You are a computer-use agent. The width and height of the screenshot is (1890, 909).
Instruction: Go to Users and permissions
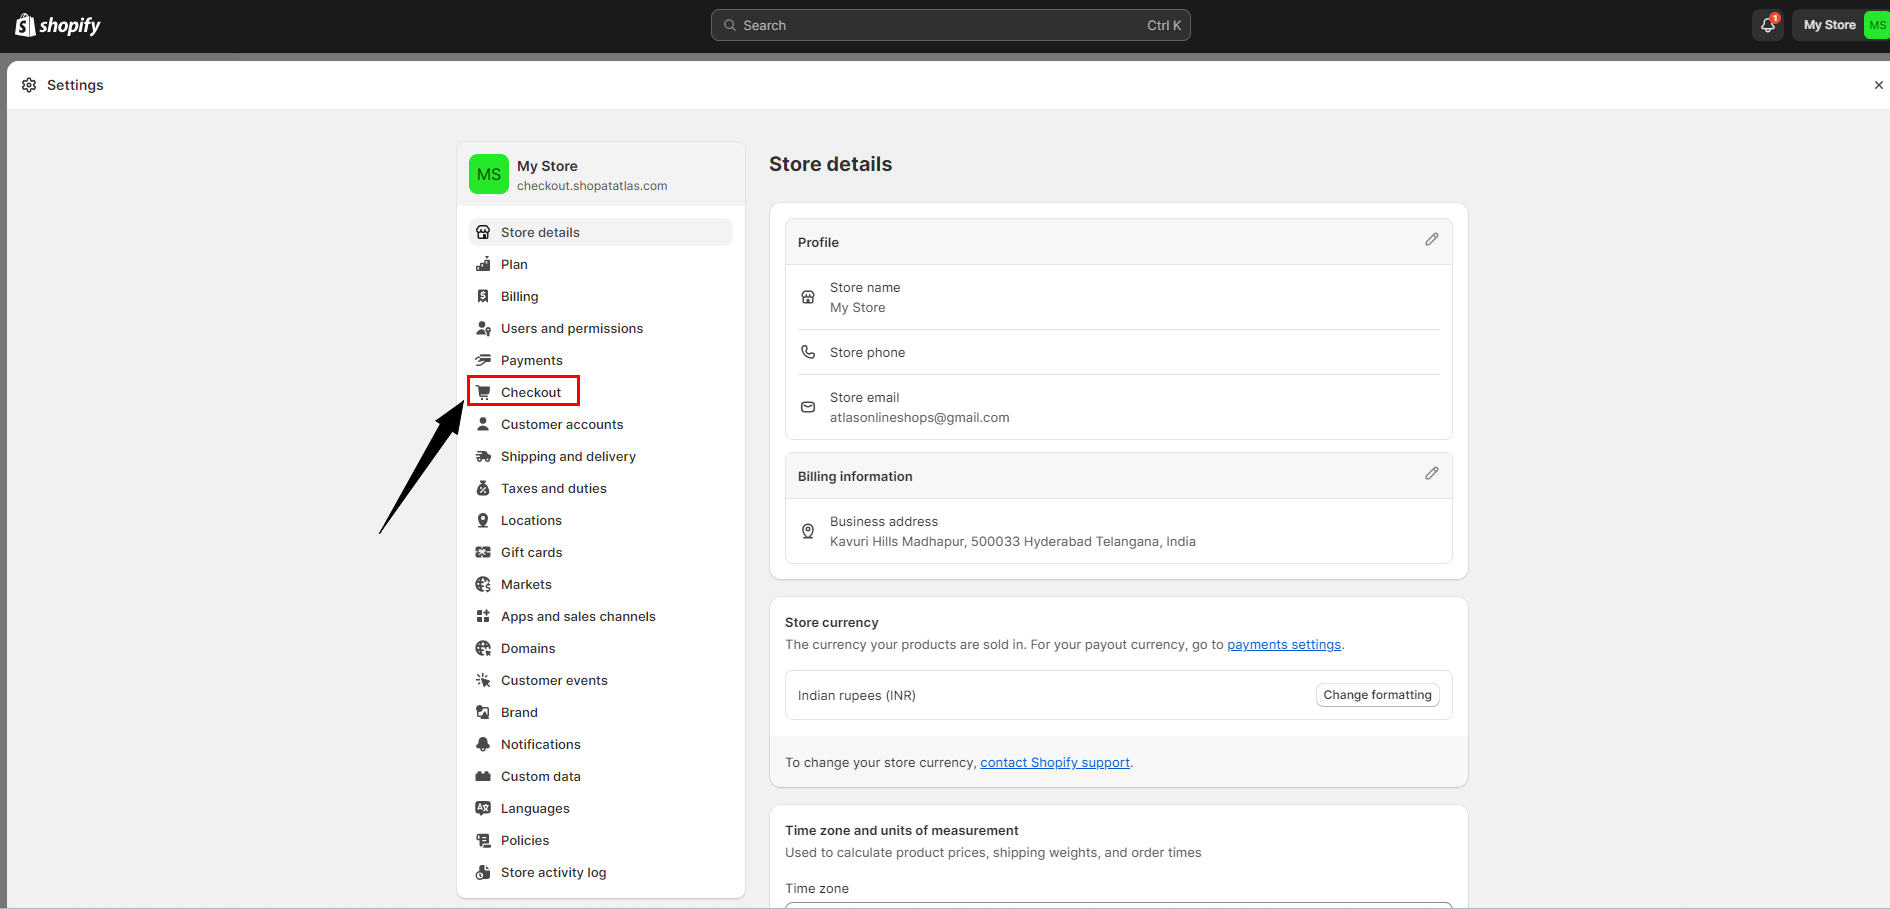[x=571, y=328]
